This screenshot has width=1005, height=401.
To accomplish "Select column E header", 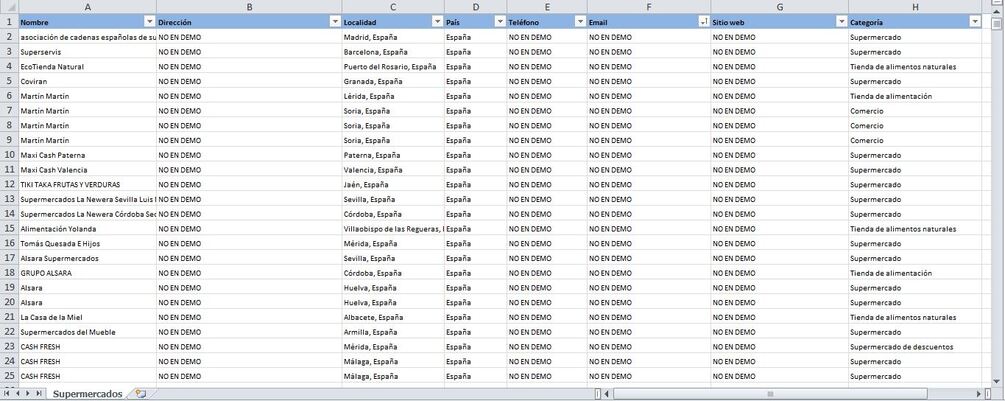I will point(547,6).
